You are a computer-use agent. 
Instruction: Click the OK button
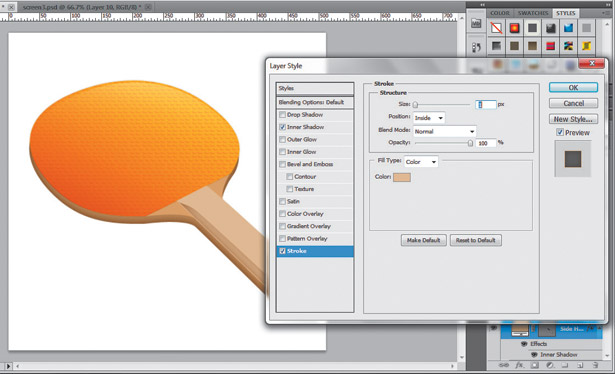pyautogui.click(x=573, y=87)
